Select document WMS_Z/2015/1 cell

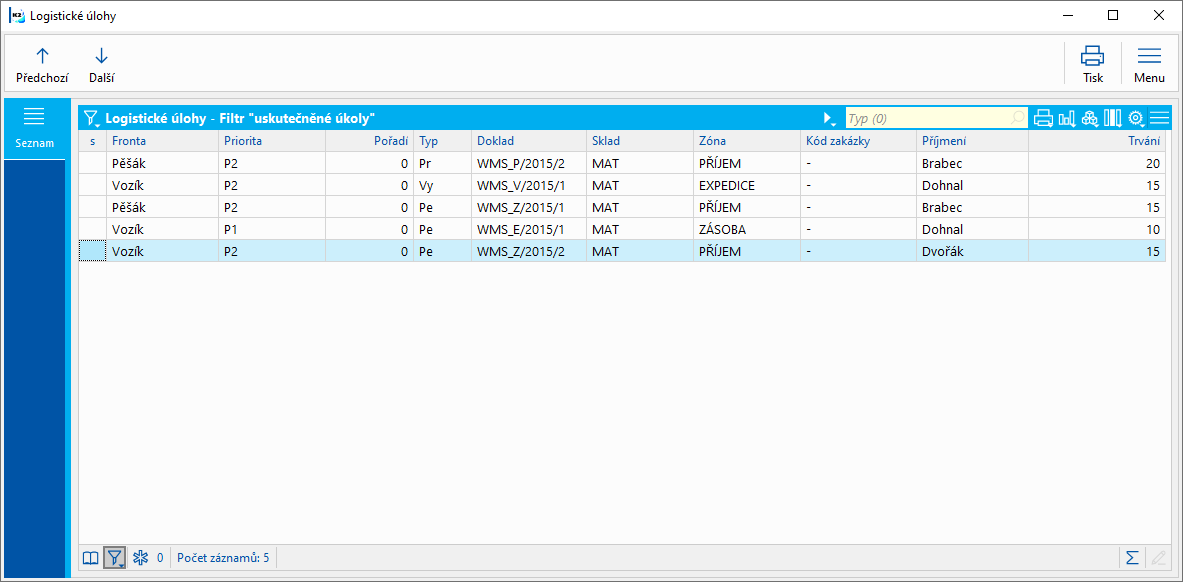(x=529, y=207)
